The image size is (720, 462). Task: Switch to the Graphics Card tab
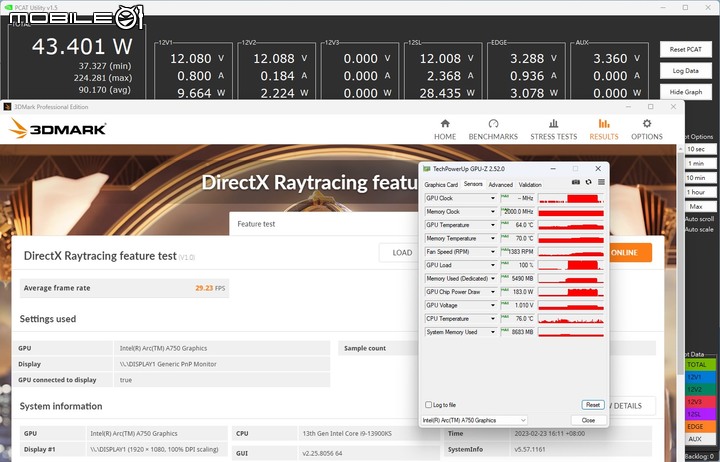pyautogui.click(x=441, y=185)
